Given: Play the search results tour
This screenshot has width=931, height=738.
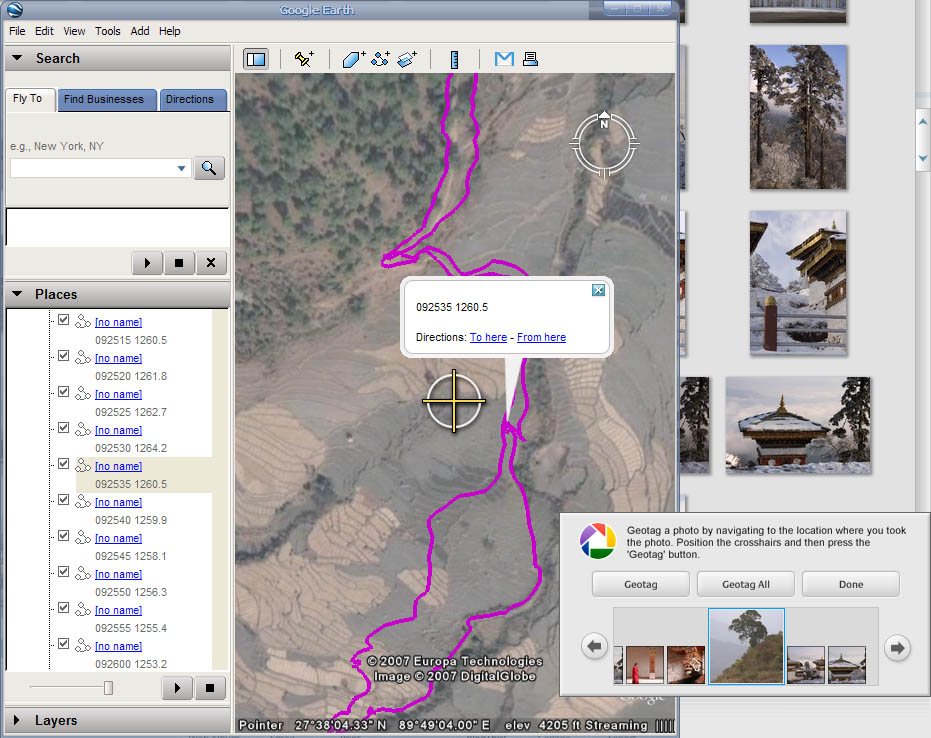Looking at the screenshot, I should pyautogui.click(x=147, y=263).
